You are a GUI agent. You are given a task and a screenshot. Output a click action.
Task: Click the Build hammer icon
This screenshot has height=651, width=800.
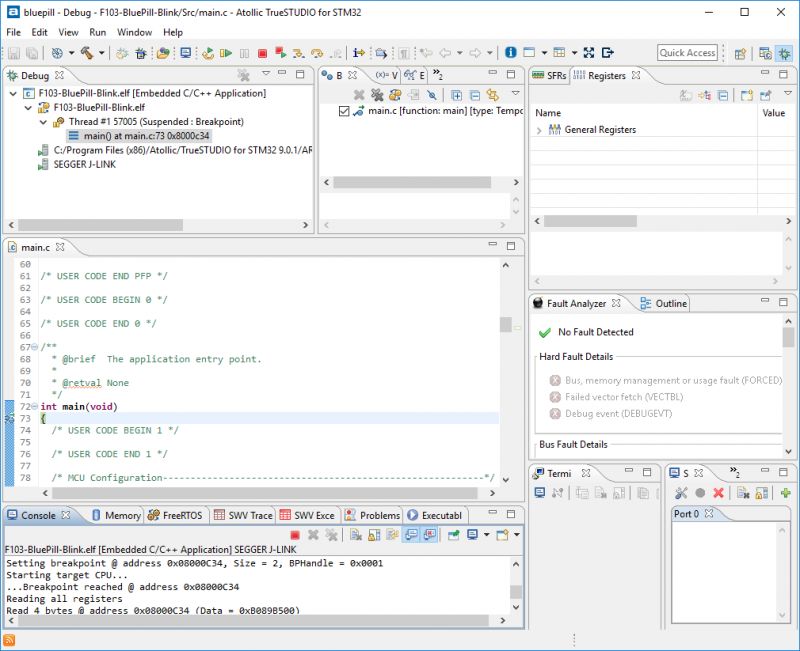87,53
